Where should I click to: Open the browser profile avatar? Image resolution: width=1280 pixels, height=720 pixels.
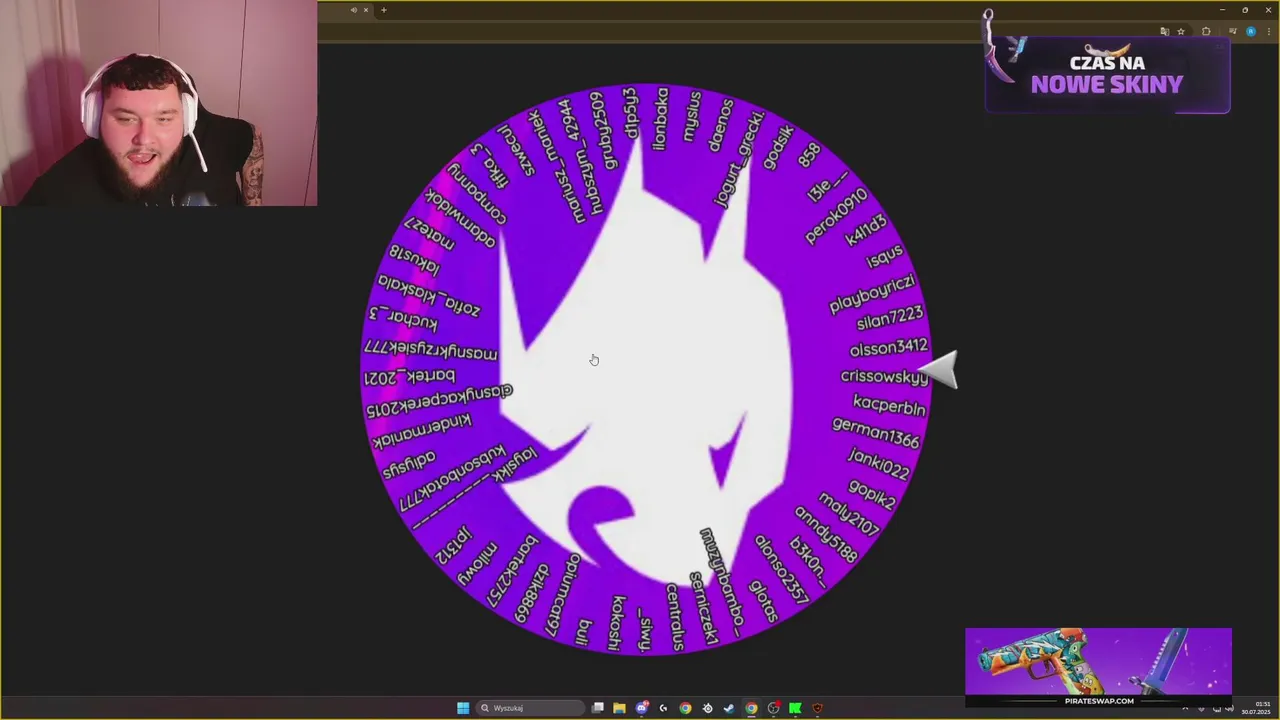[1251, 31]
